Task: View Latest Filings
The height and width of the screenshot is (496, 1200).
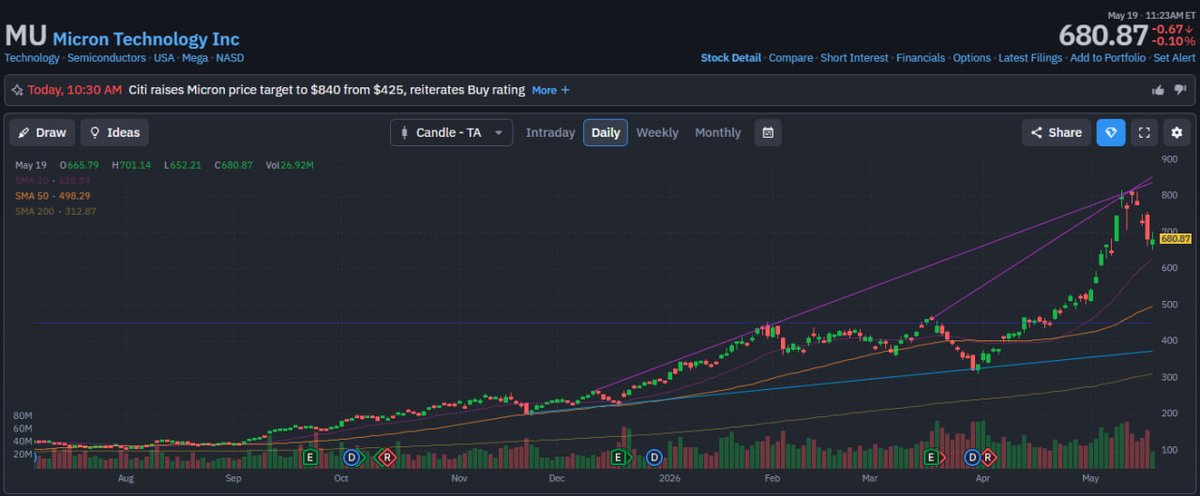Action: click(1030, 58)
